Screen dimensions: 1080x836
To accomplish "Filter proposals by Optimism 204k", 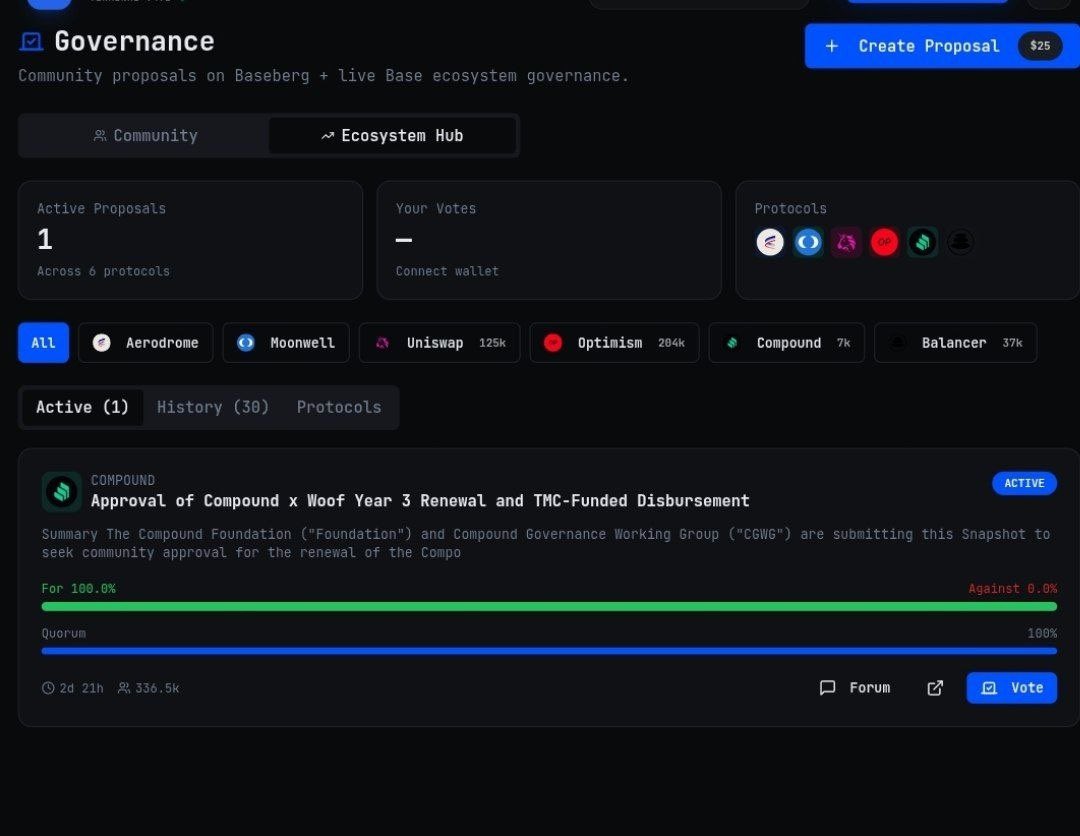I will [614, 343].
